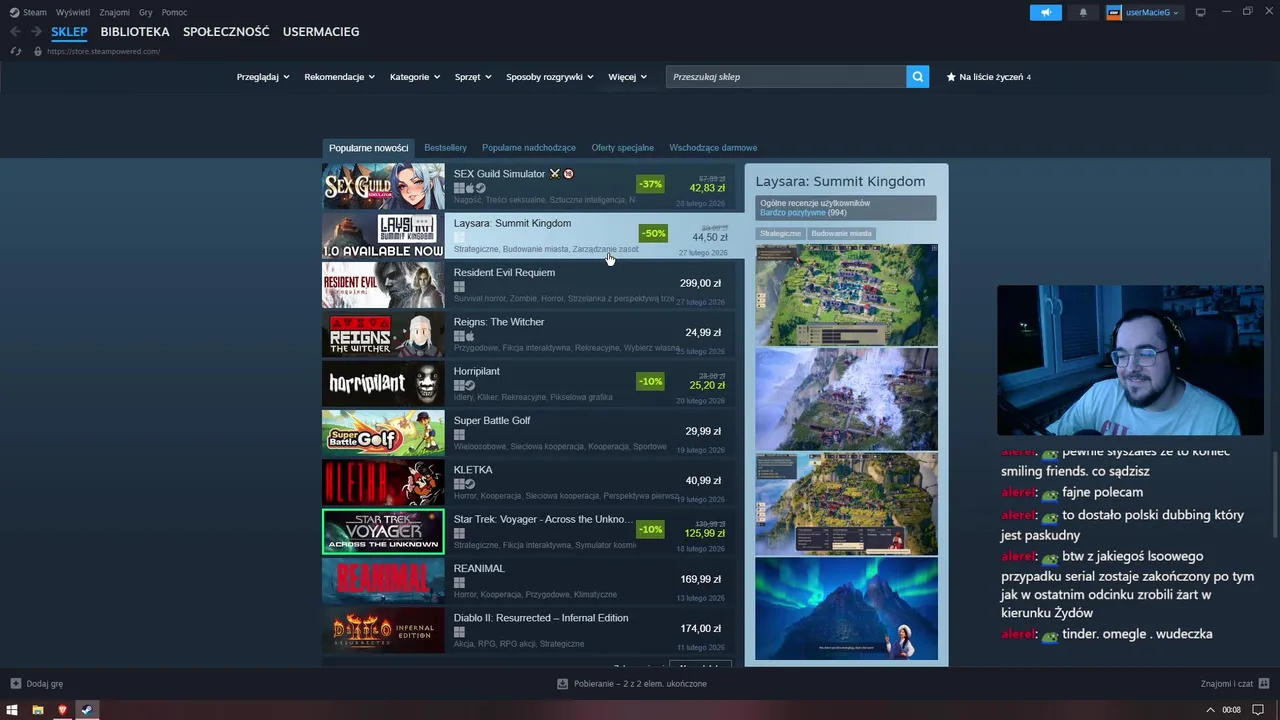The height and width of the screenshot is (720, 1280).
Task: Click Dodaj grę button text
Action: coord(45,684)
